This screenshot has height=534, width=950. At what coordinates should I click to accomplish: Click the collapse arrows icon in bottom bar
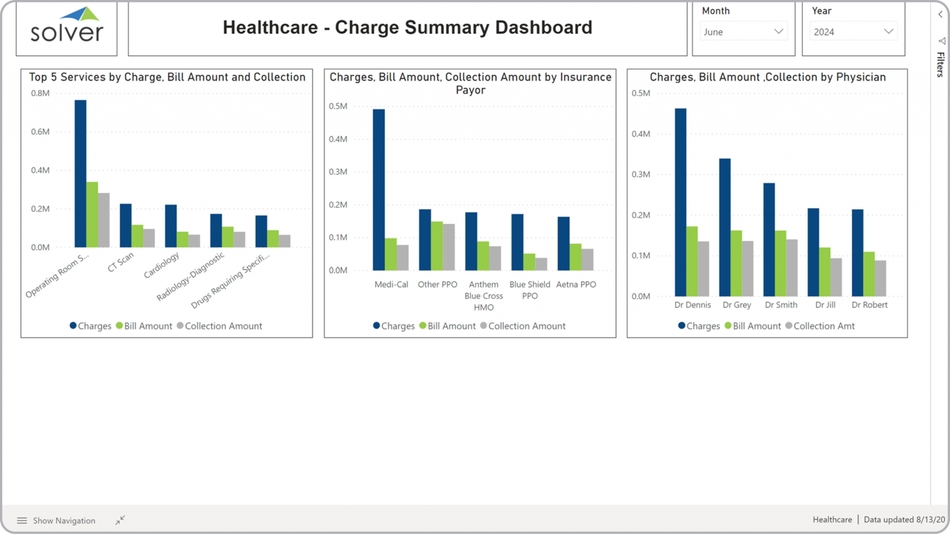coord(119,520)
